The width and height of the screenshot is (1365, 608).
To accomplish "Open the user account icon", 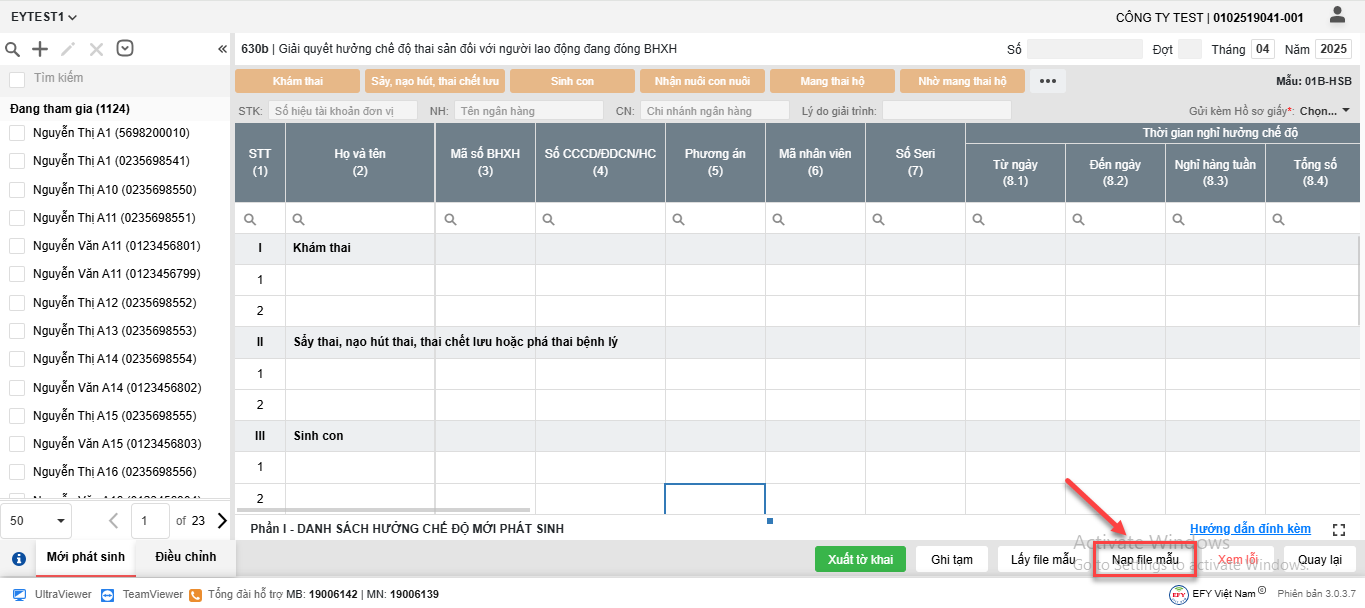I will 1337,15.
